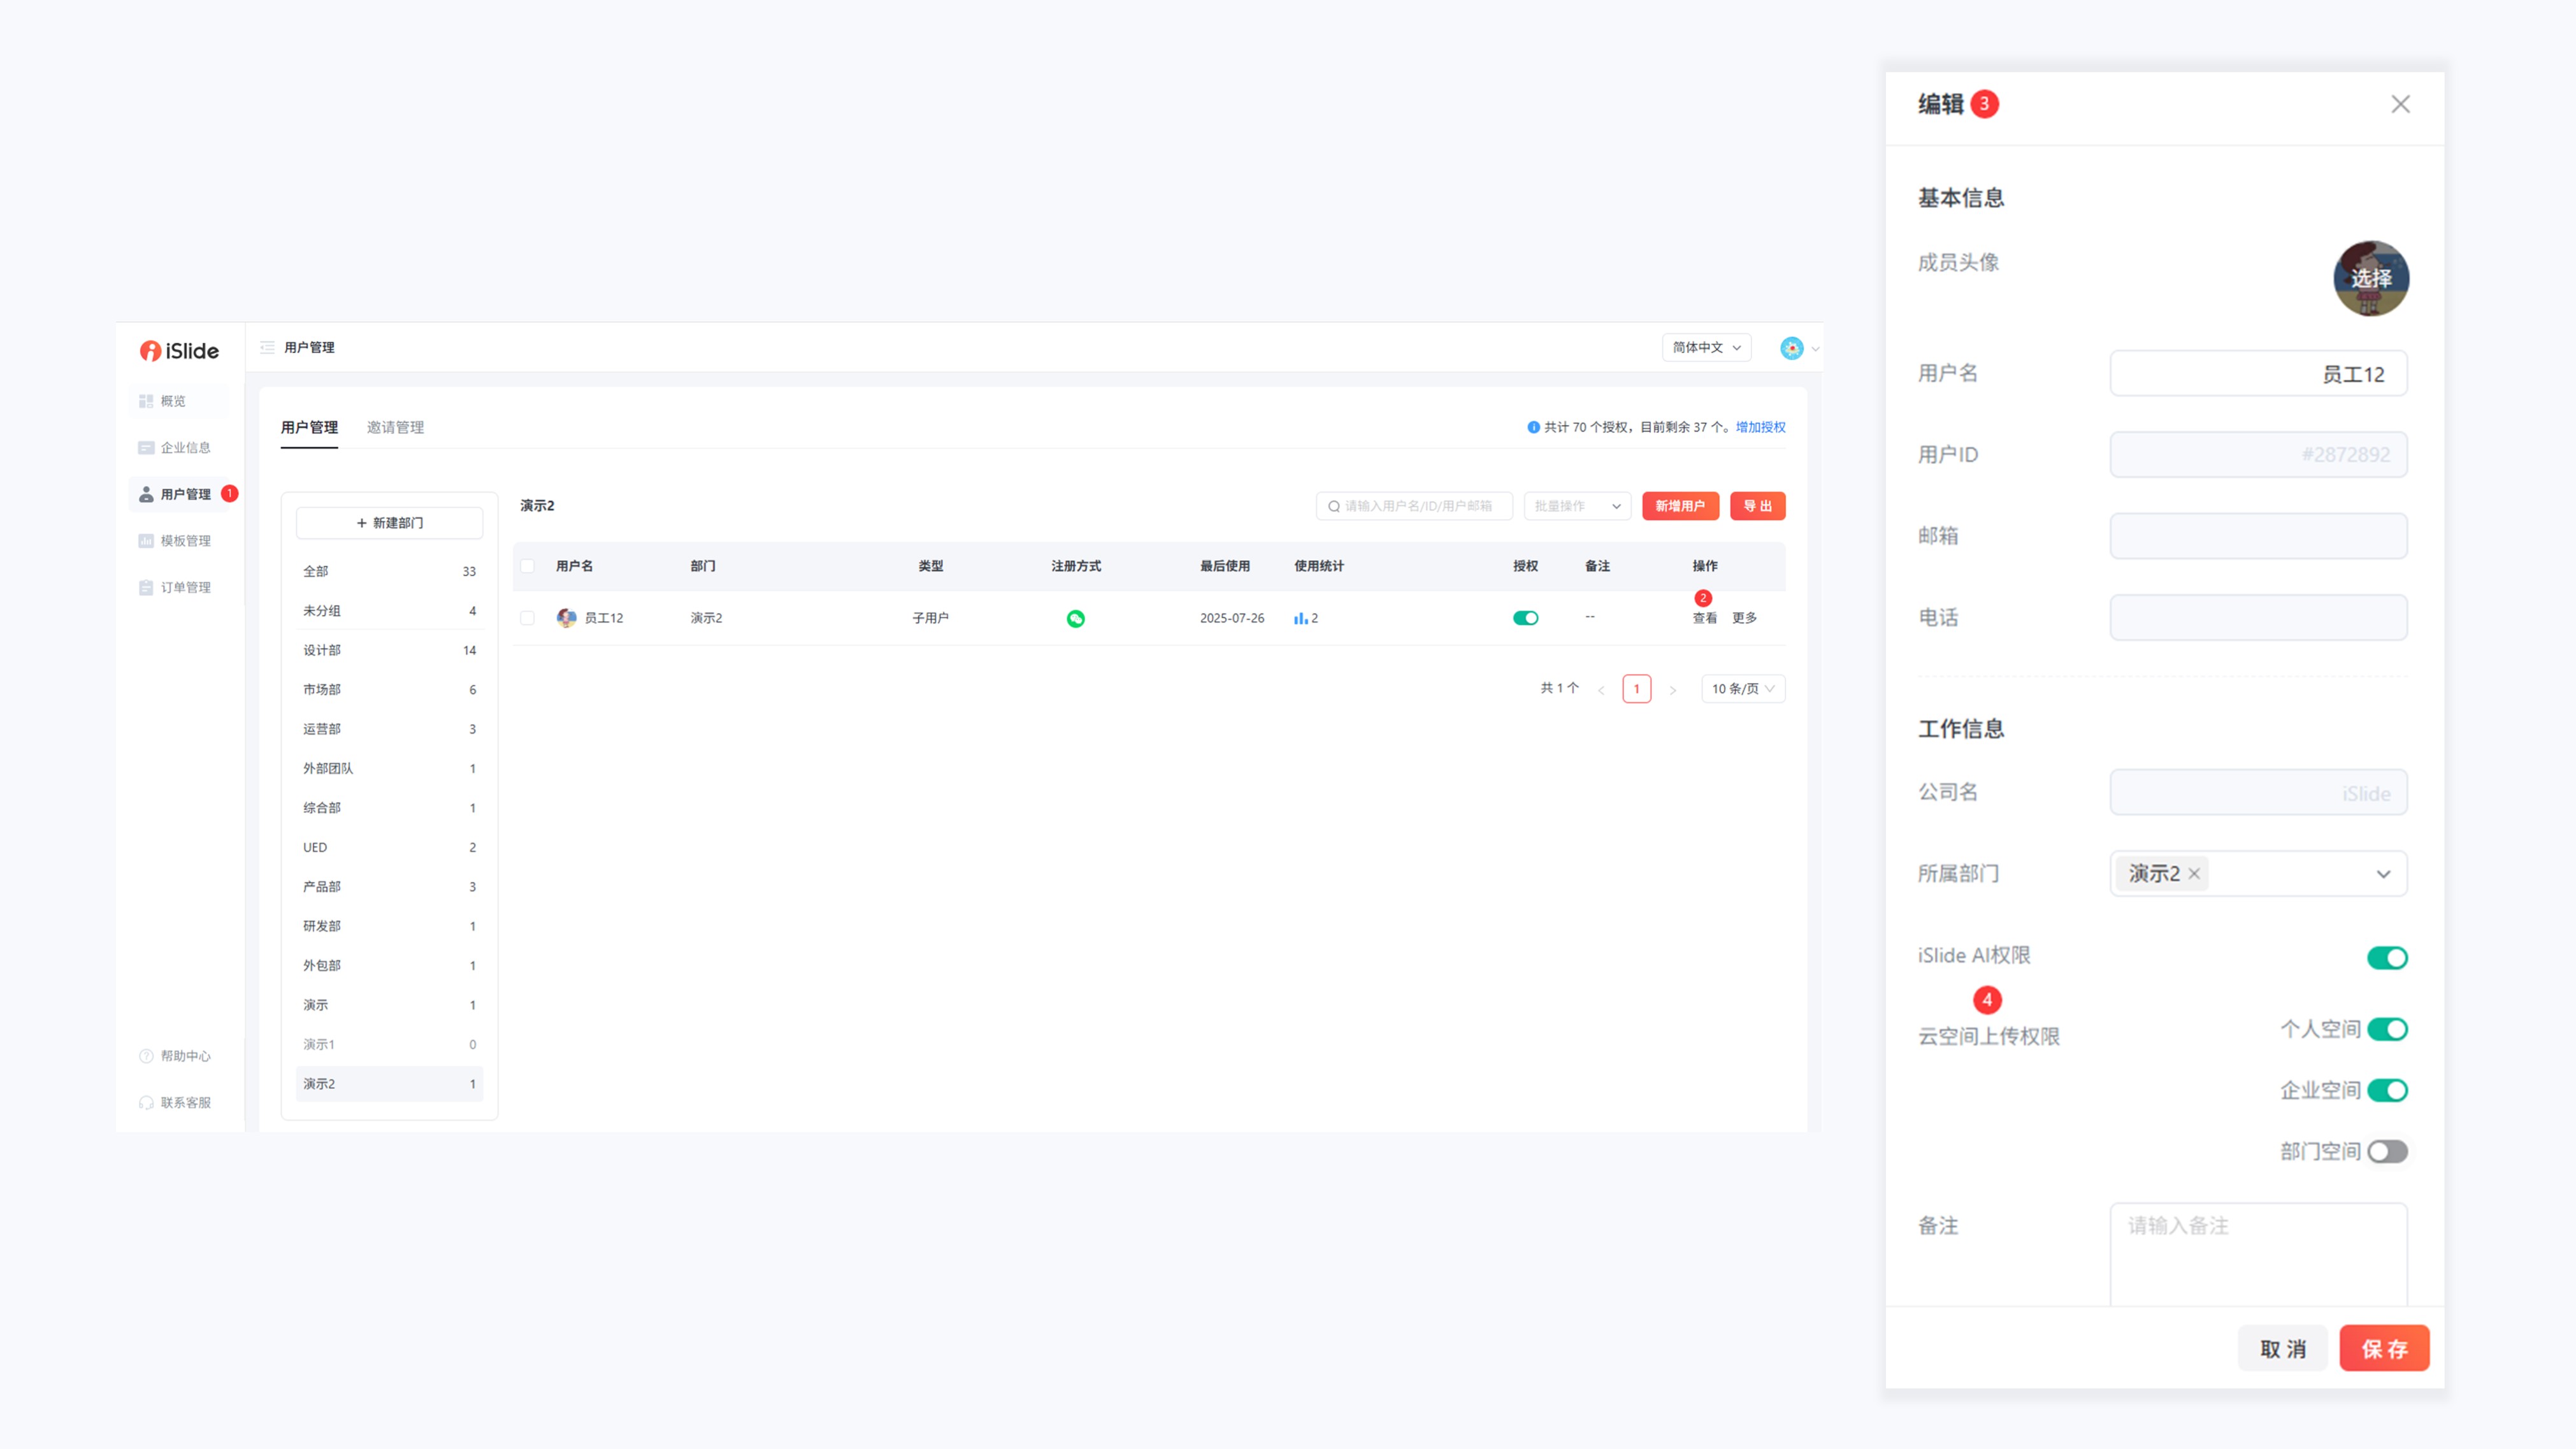The height and width of the screenshot is (1449, 2576).
Task: Click the usage statistics bar chart icon
Action: tap(1300, 619)
